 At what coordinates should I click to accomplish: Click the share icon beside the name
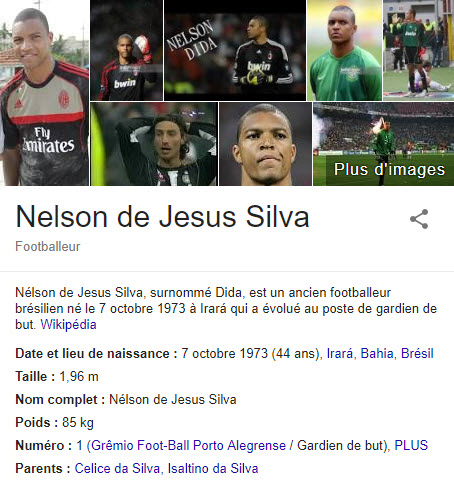click(x=419, y=219)
